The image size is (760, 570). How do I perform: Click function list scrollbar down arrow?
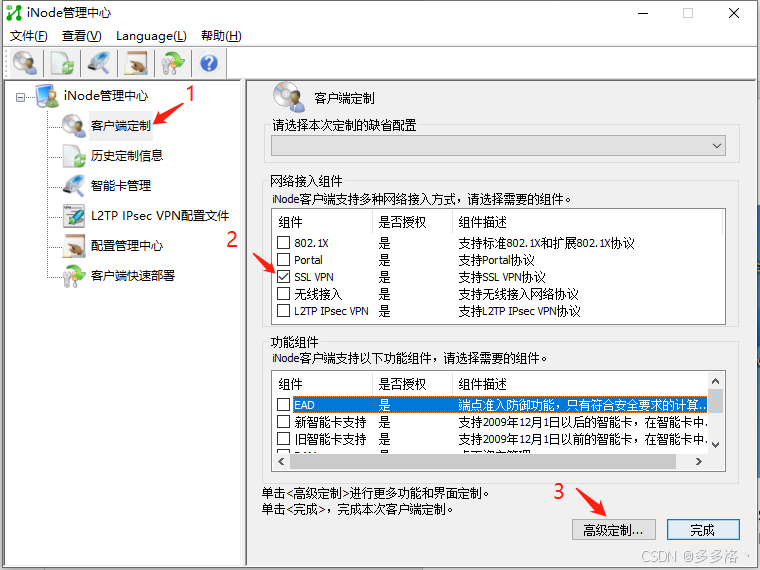(x=715, y=444)
